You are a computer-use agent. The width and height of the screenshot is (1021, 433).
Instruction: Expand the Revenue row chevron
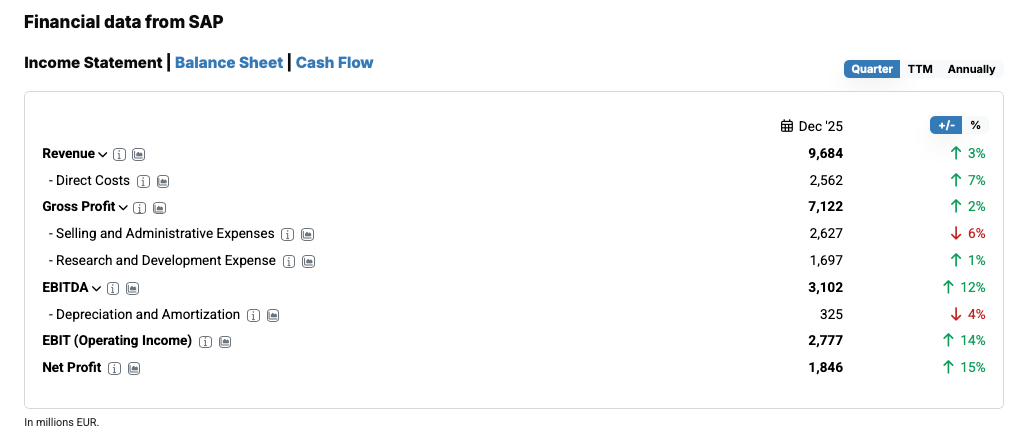click(103, 154)
